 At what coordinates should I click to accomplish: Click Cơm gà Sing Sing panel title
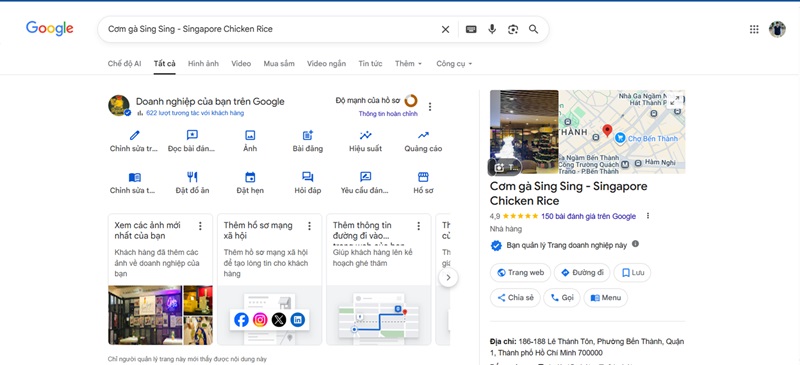(568, 193)
